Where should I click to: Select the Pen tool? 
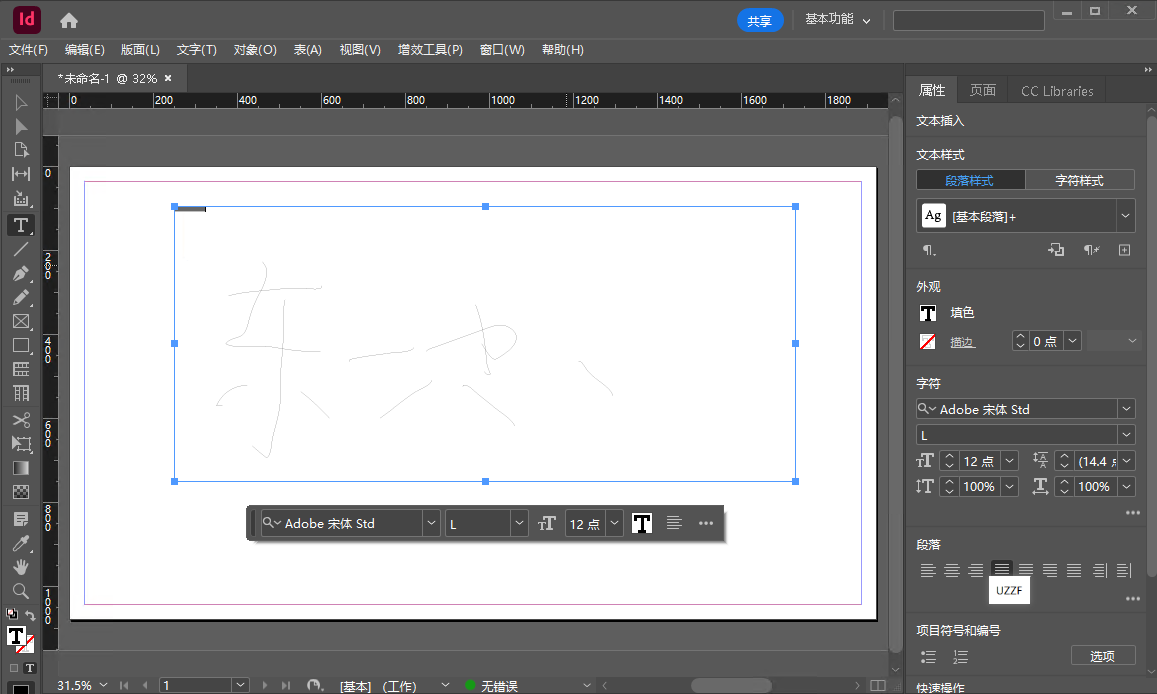click(x=21, y=274)
